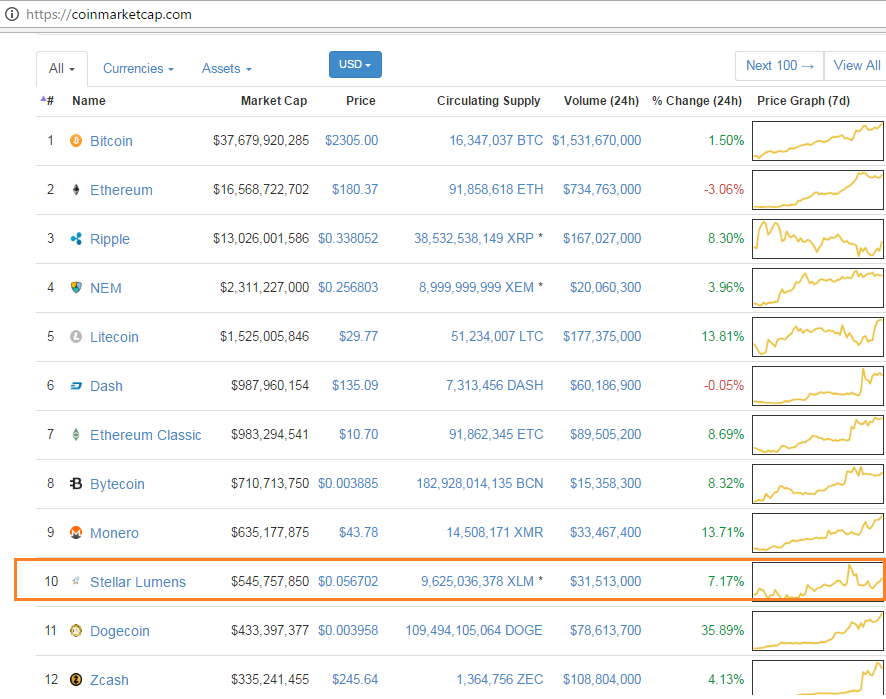Open the Ripple coin page link

pyautogui.click(x=110, y=239)
